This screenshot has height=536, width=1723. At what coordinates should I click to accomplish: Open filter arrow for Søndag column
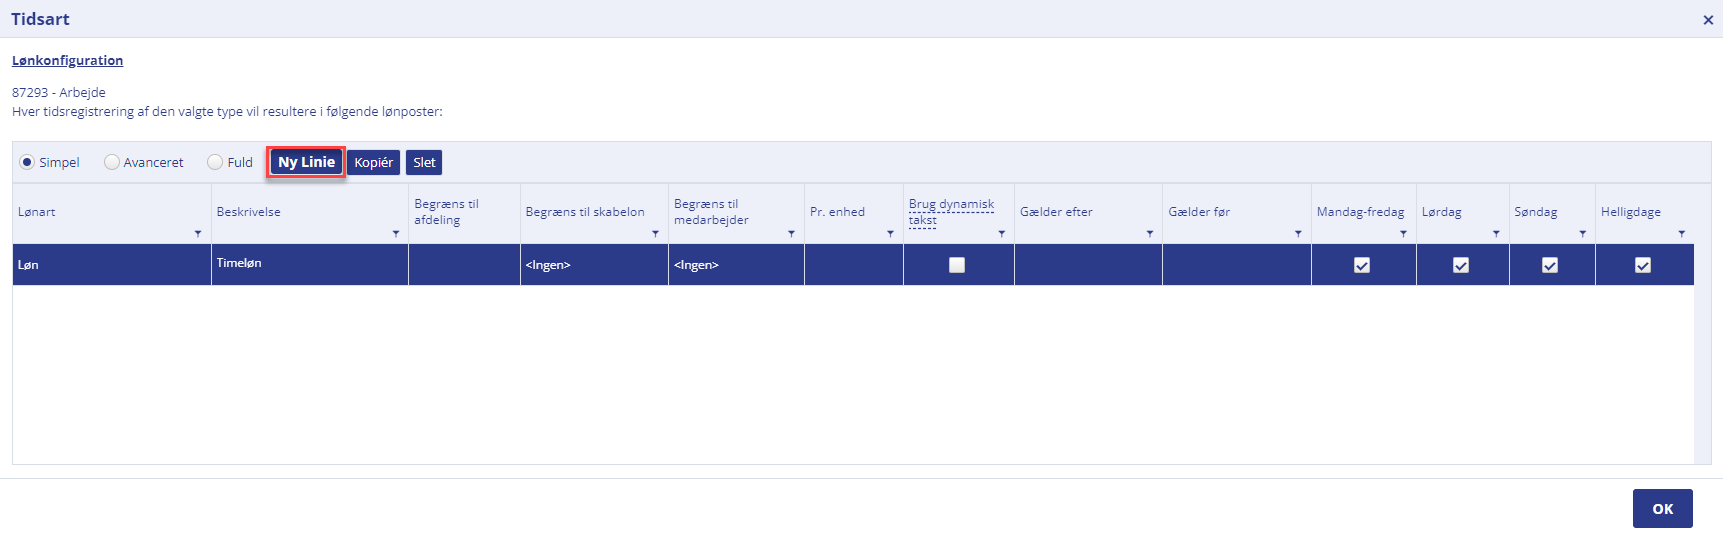click(x=1583, y=234)
